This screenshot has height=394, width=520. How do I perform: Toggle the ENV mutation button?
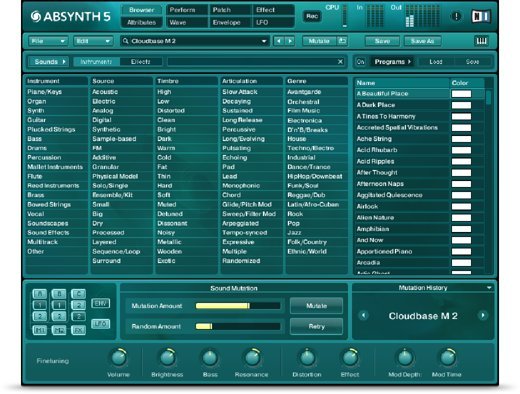click(100, 303)
